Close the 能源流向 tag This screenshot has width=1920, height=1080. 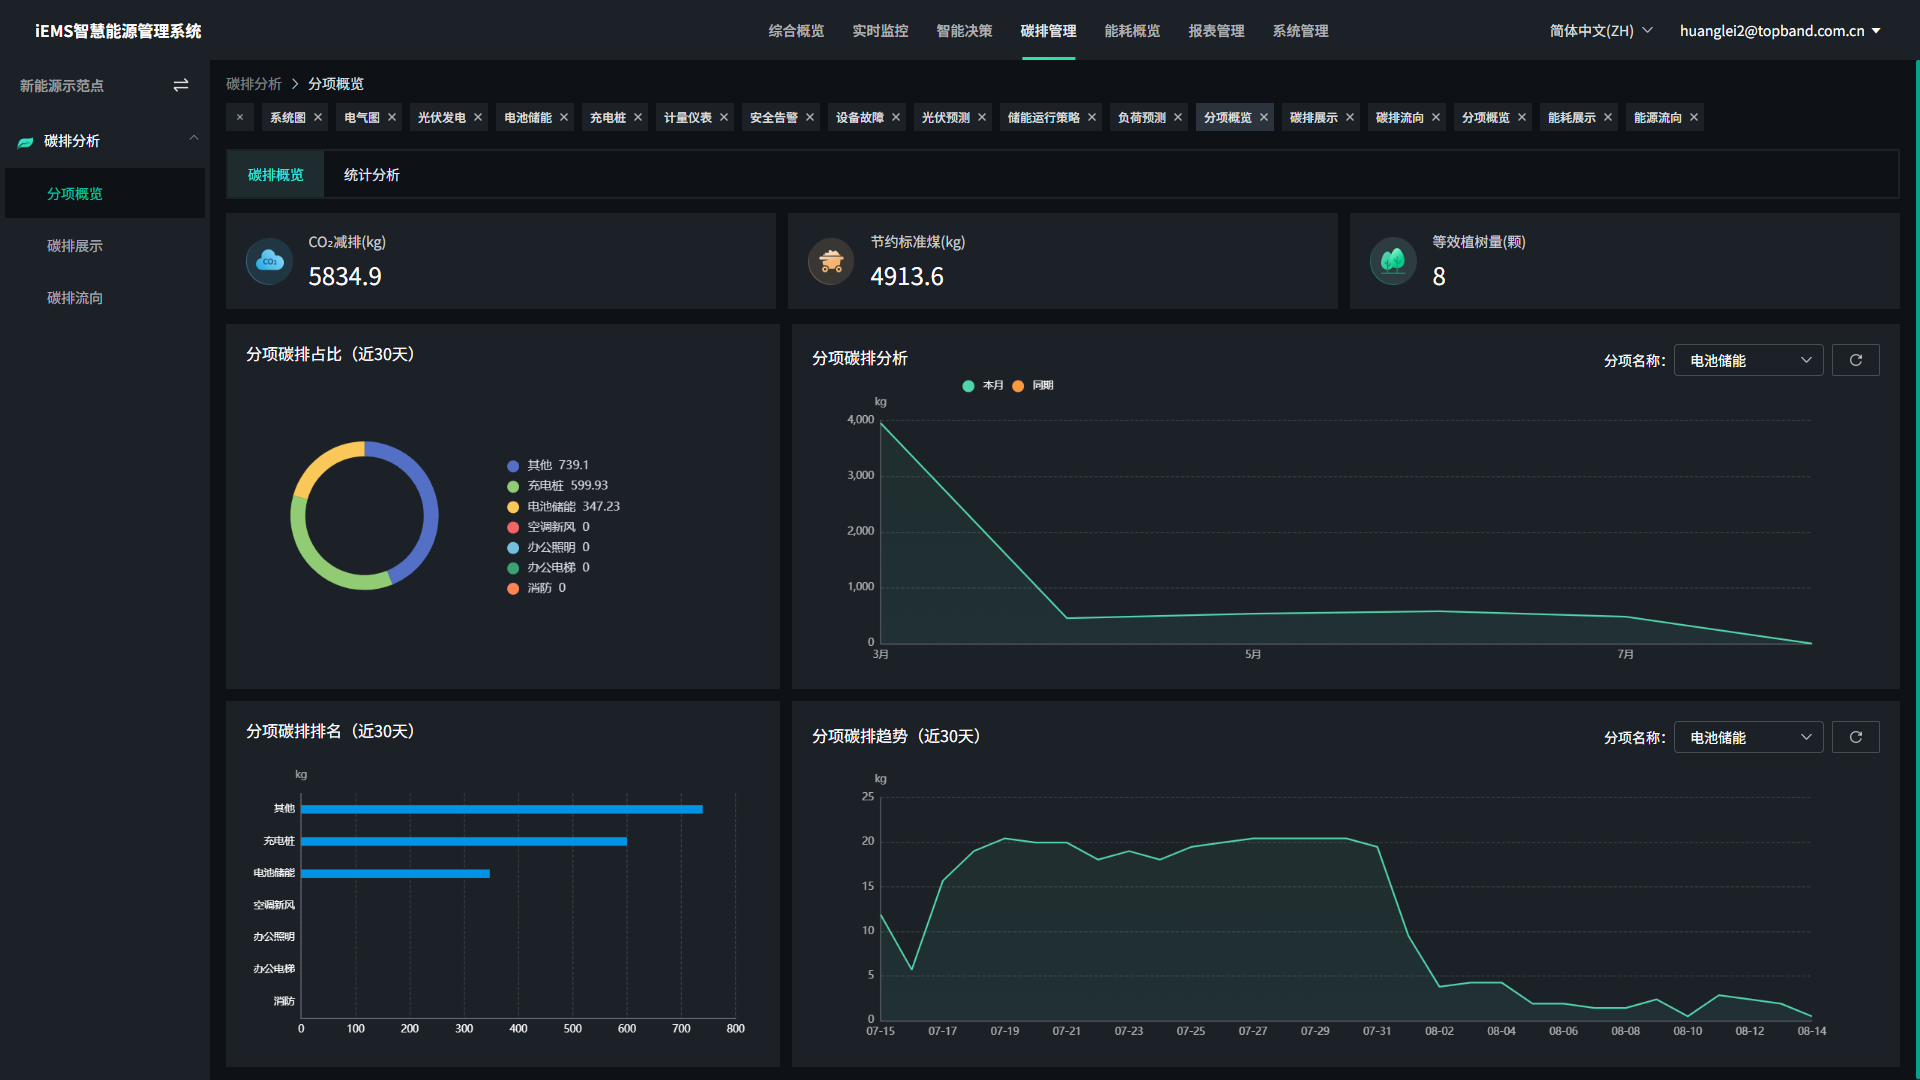coord(1694,117)
